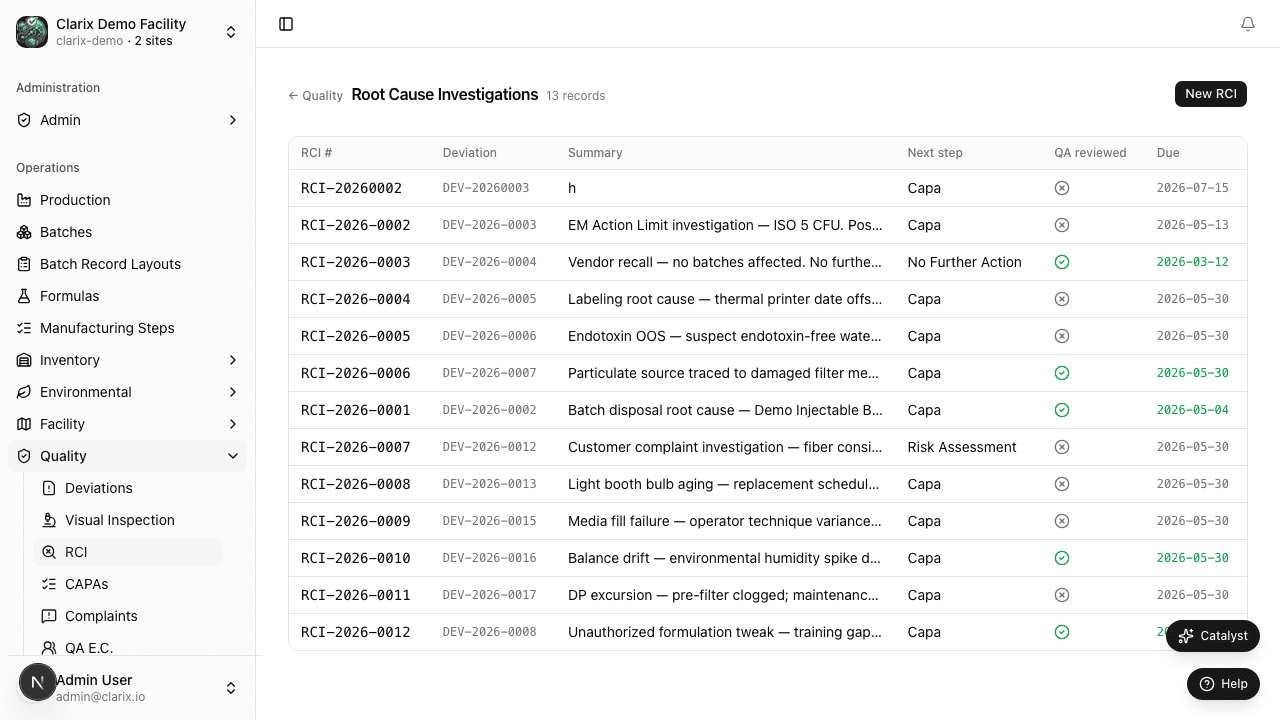This screenshot has height=720, width=1280.
Task: Click the '13 records' count label
Action: pyautogui.click(x=575, y=96)
